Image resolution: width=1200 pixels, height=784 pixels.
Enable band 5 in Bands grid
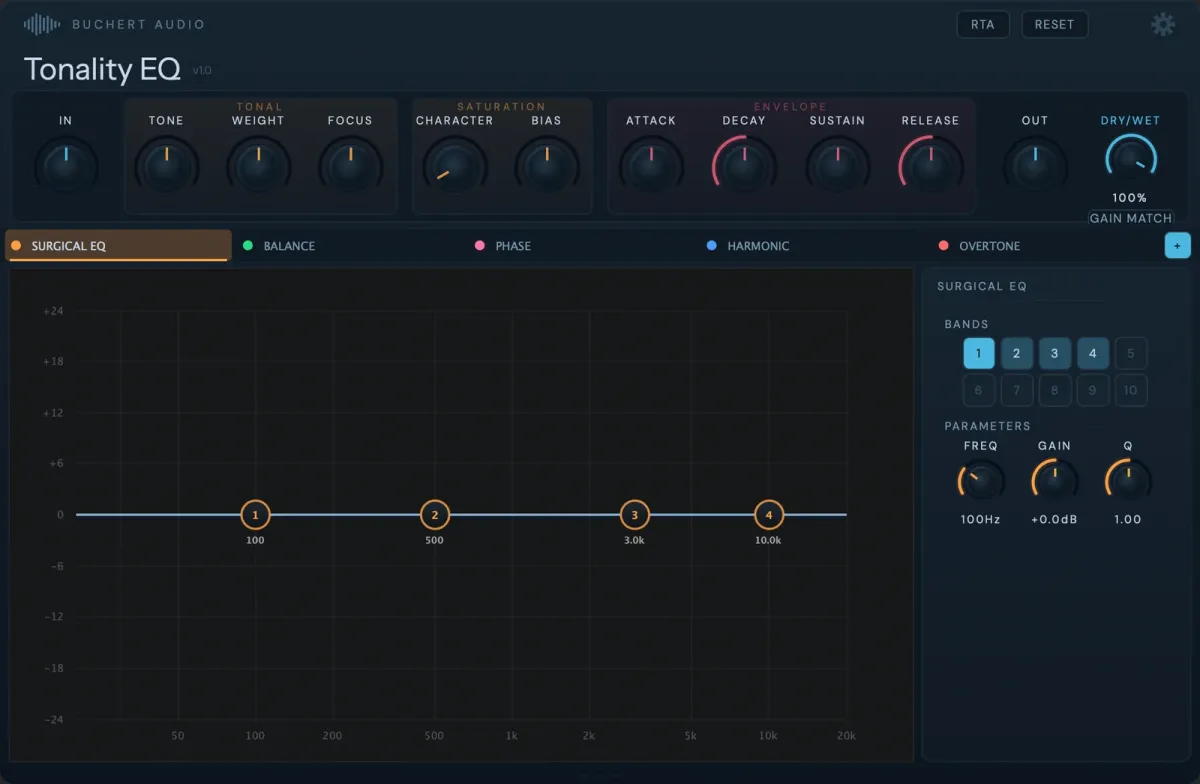click(1130, 353)
